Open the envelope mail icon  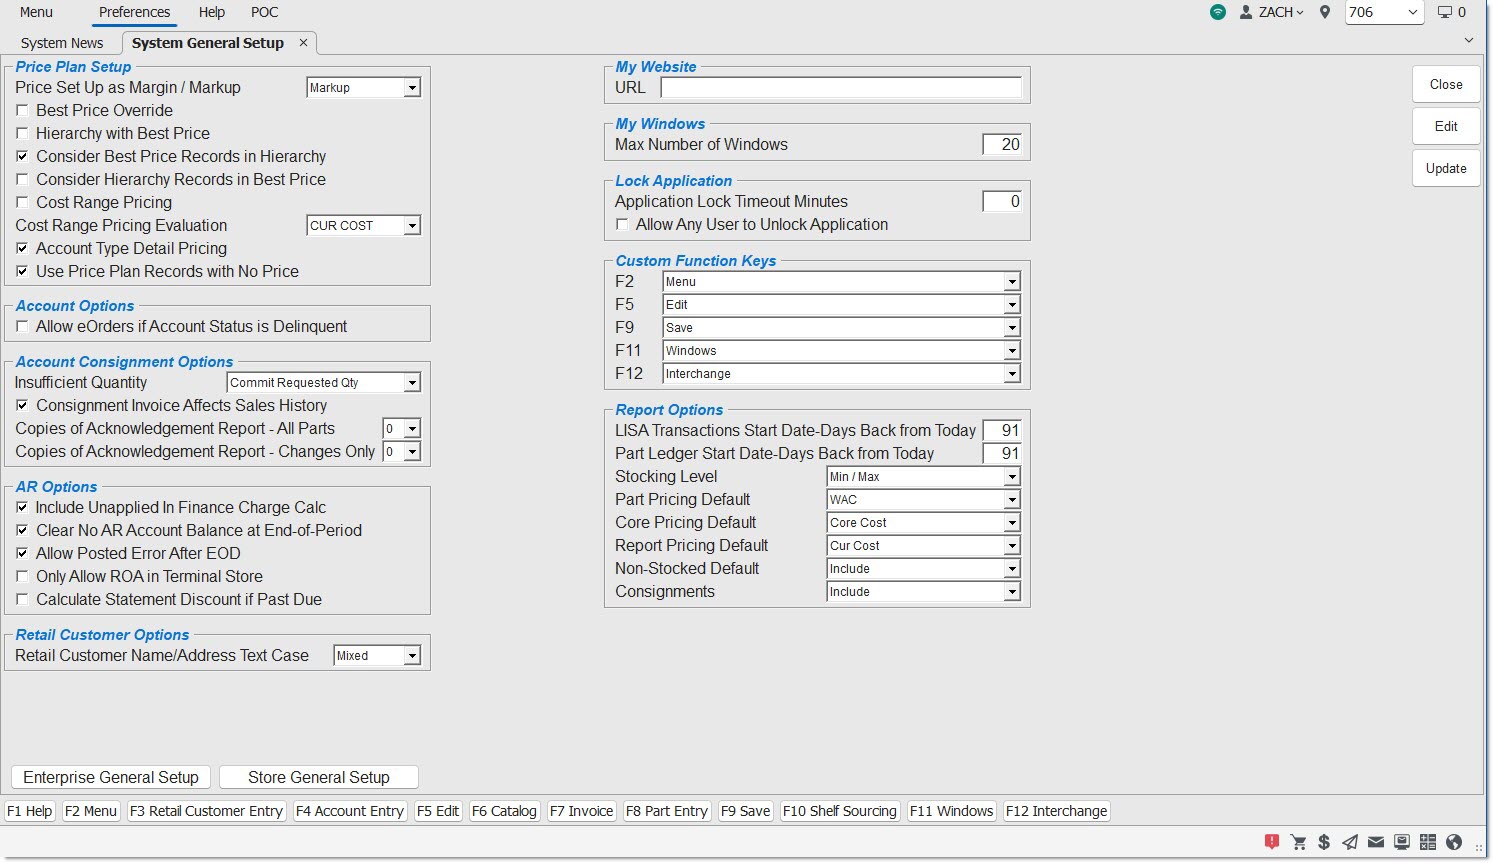1376,842
